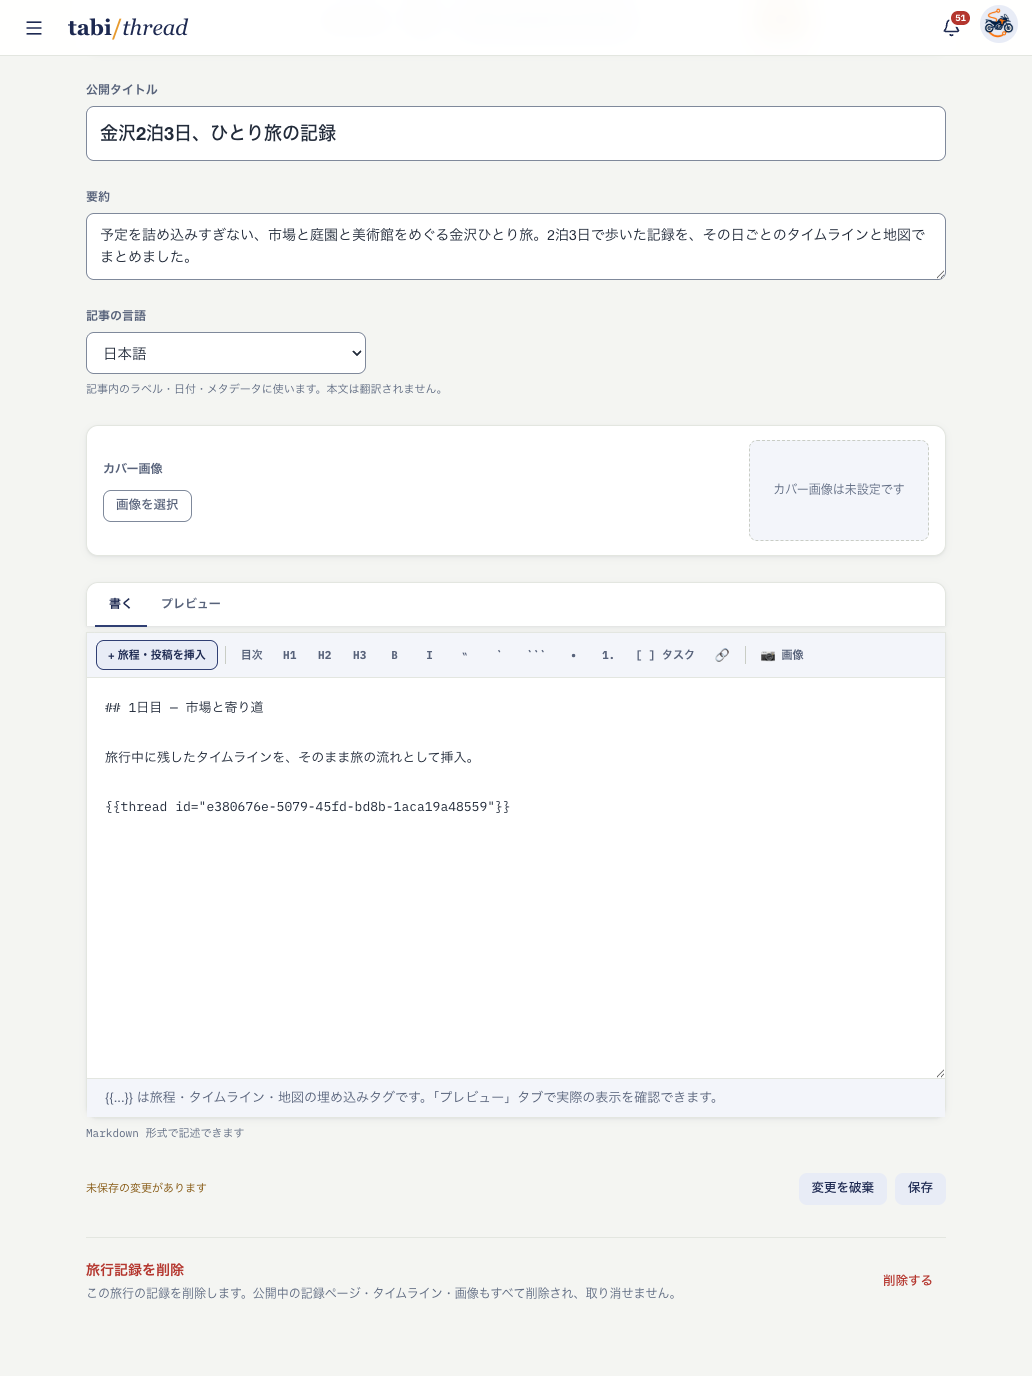
Task: Insert table of contents with 目次
Action: pyautogui.click(x=252, y=655)
